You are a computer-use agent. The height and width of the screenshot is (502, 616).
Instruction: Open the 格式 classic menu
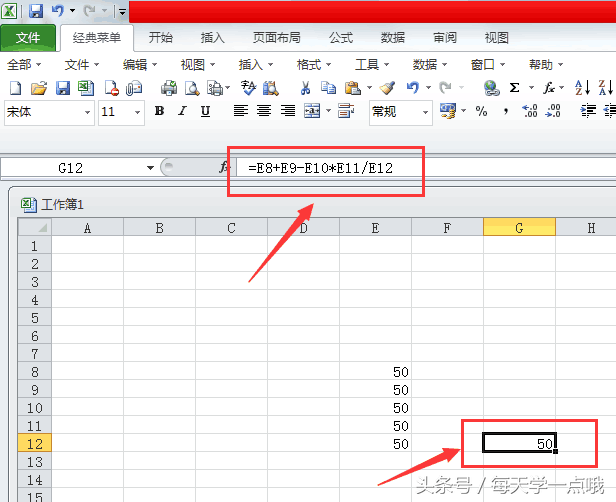[x=314, y=64]
